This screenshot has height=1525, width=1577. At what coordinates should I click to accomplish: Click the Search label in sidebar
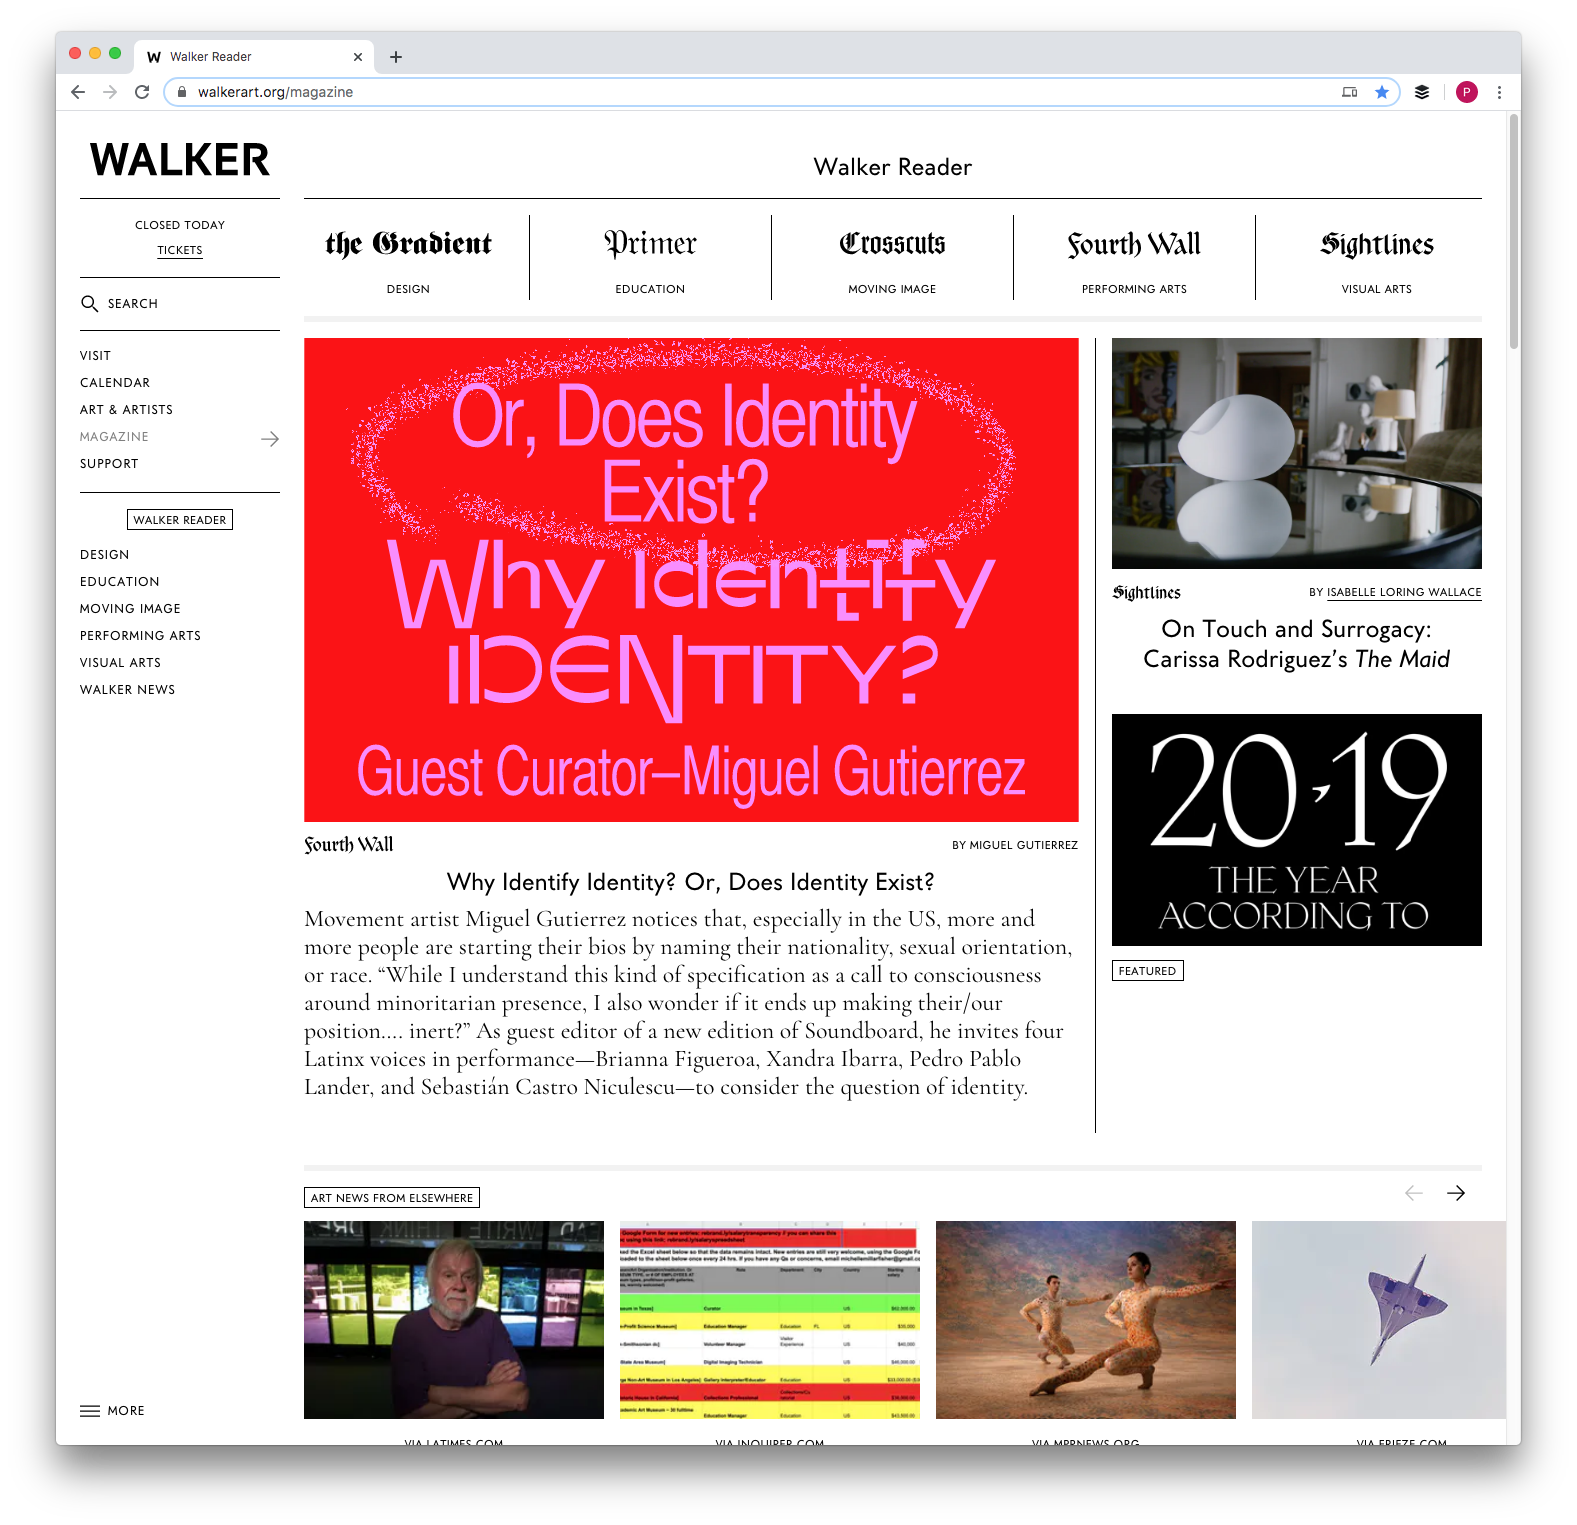133,304
